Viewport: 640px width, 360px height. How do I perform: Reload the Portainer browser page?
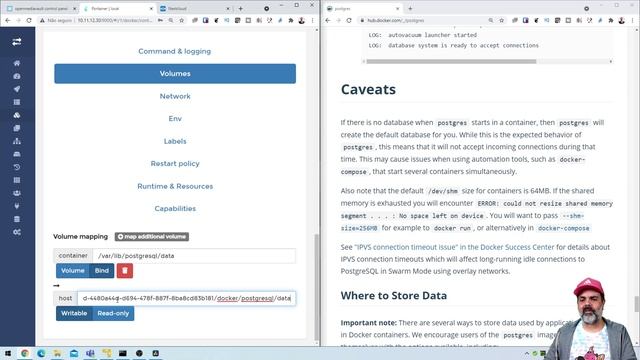point(29,20)
